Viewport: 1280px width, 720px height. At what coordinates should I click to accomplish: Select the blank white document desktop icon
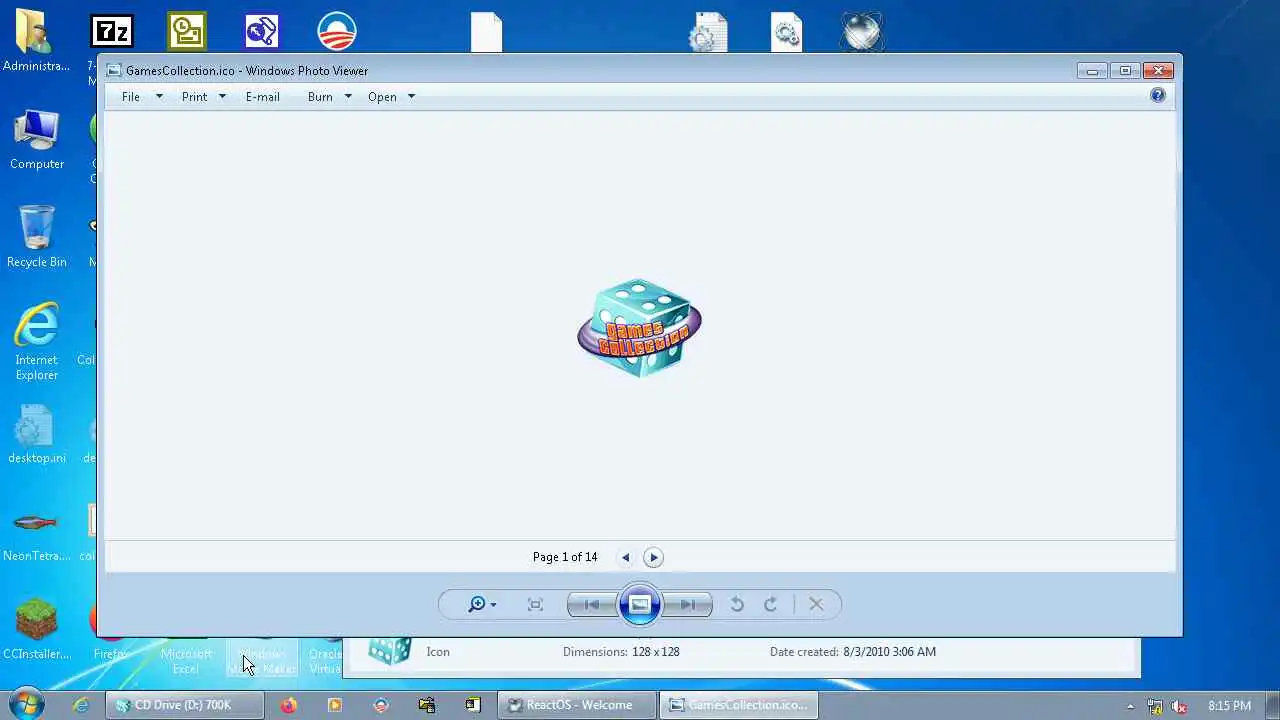(x=486, y=31)
